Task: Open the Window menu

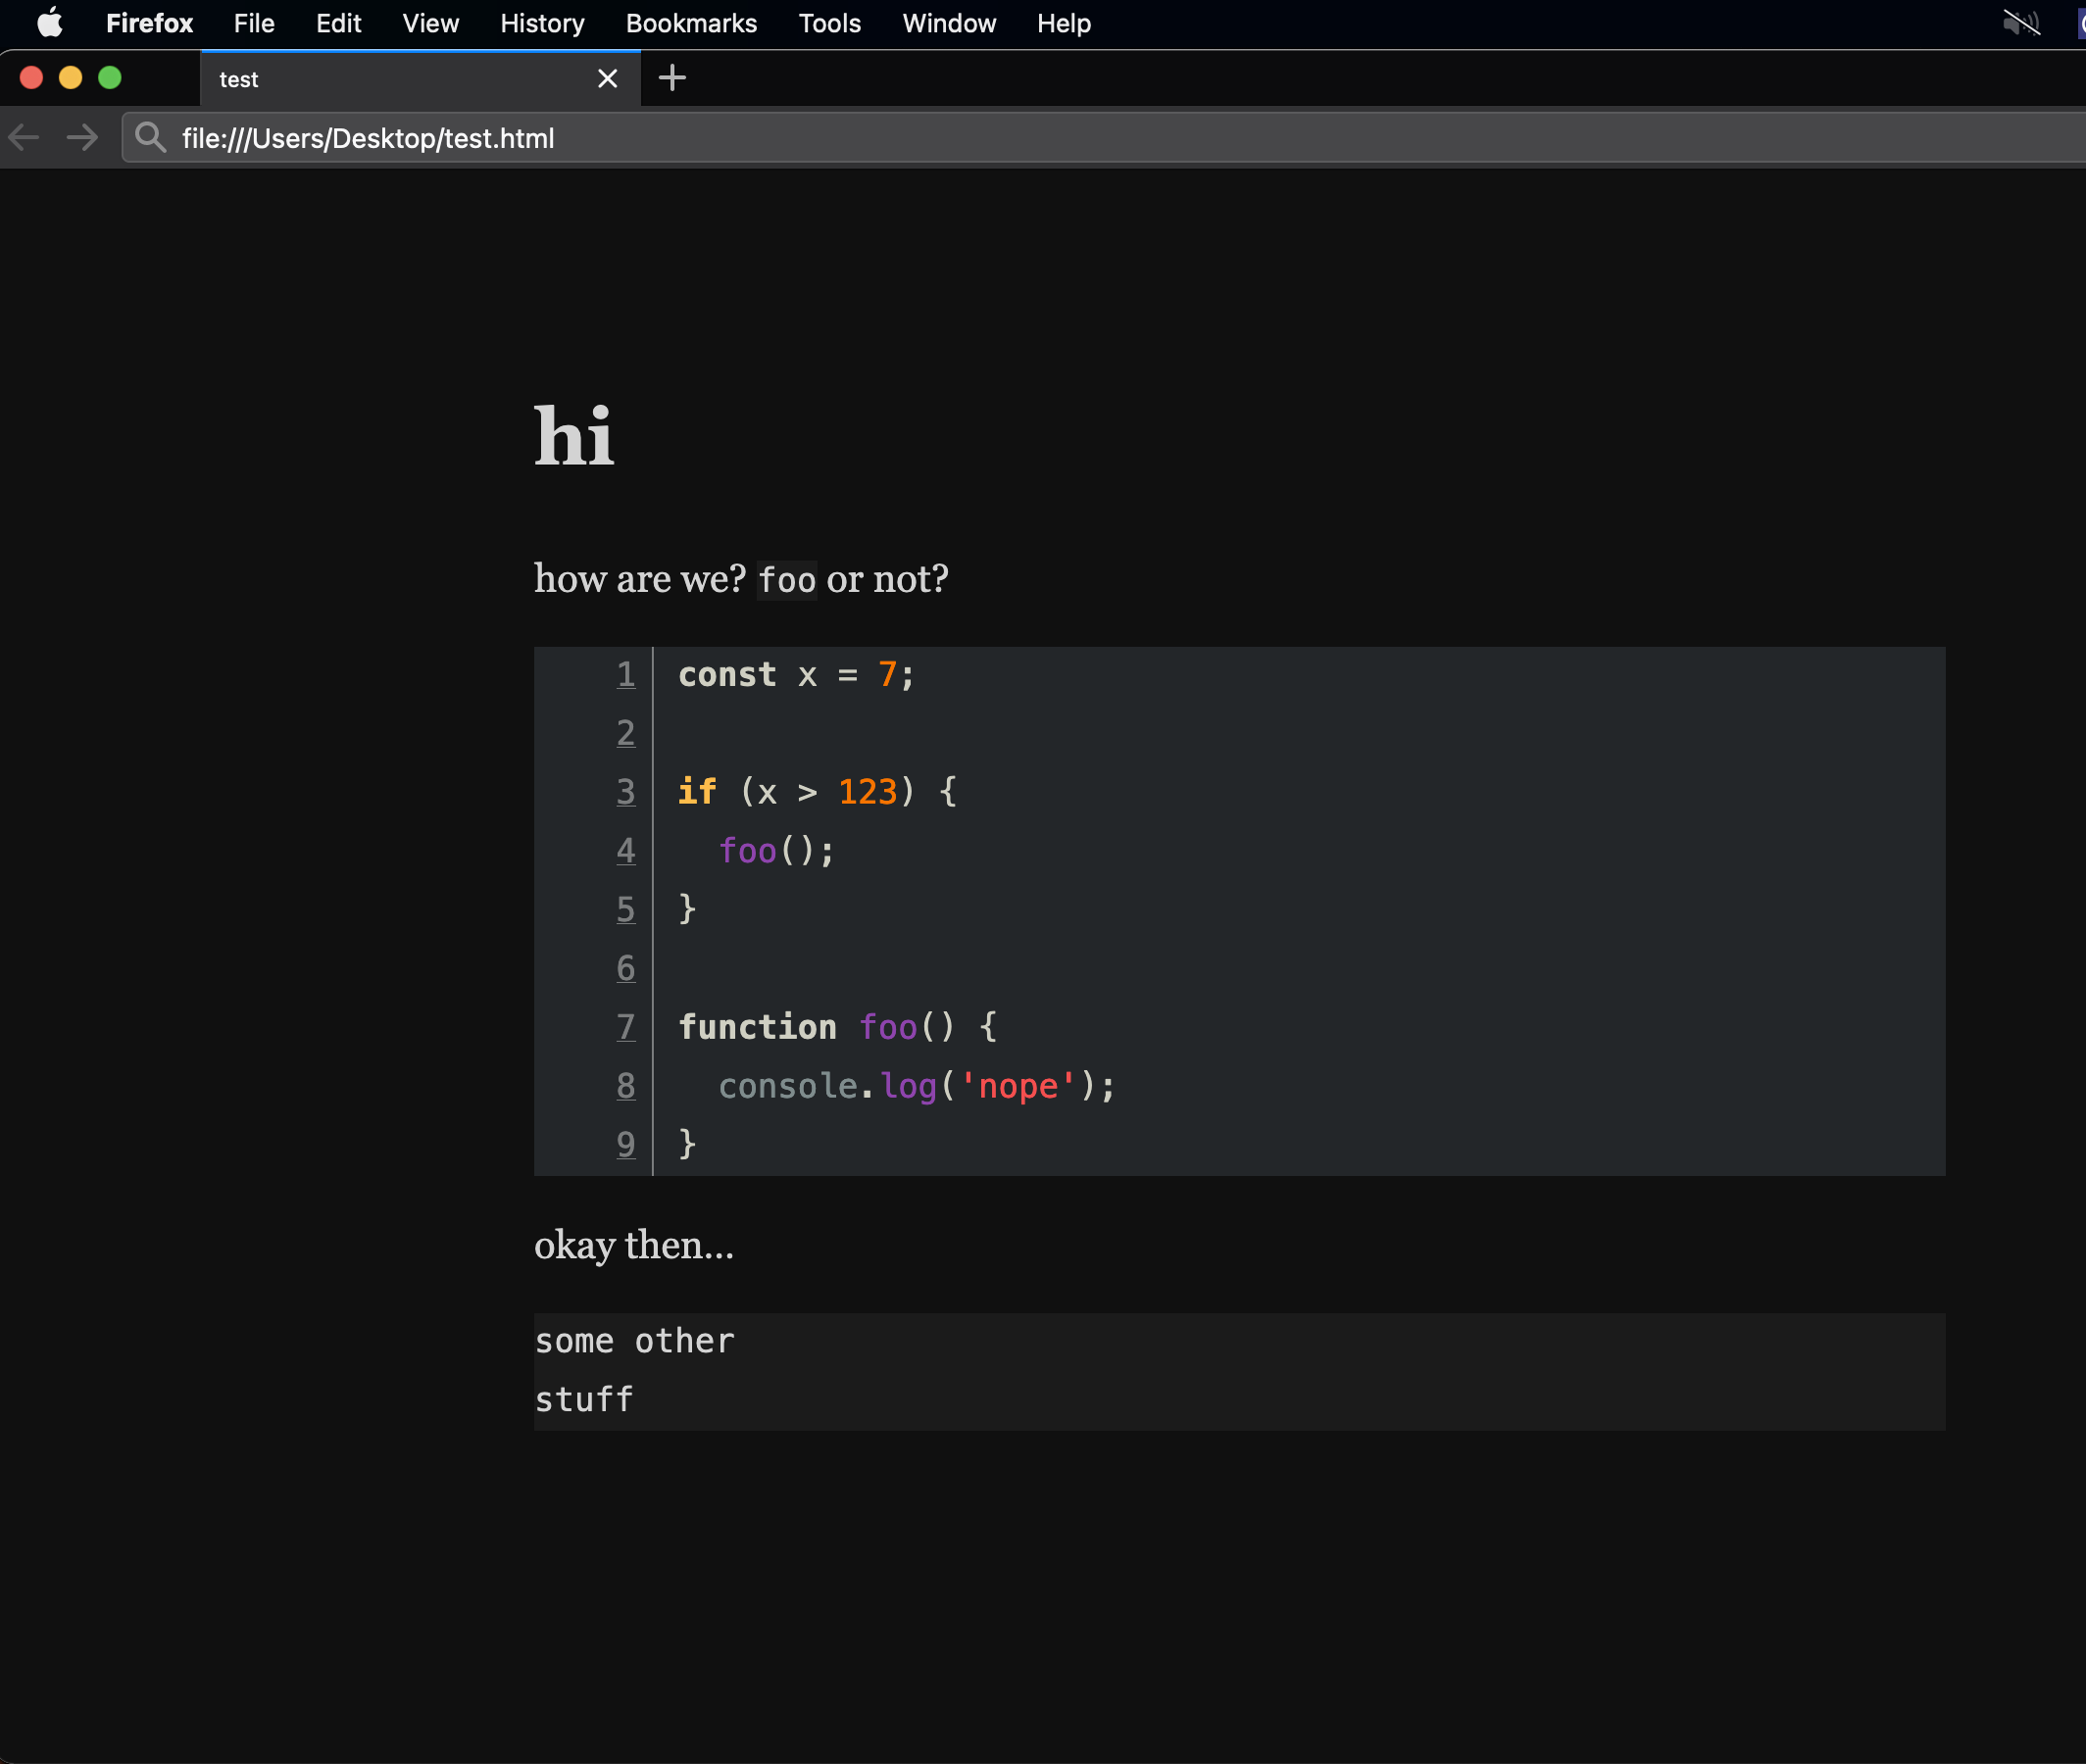Action: point(949,23)
